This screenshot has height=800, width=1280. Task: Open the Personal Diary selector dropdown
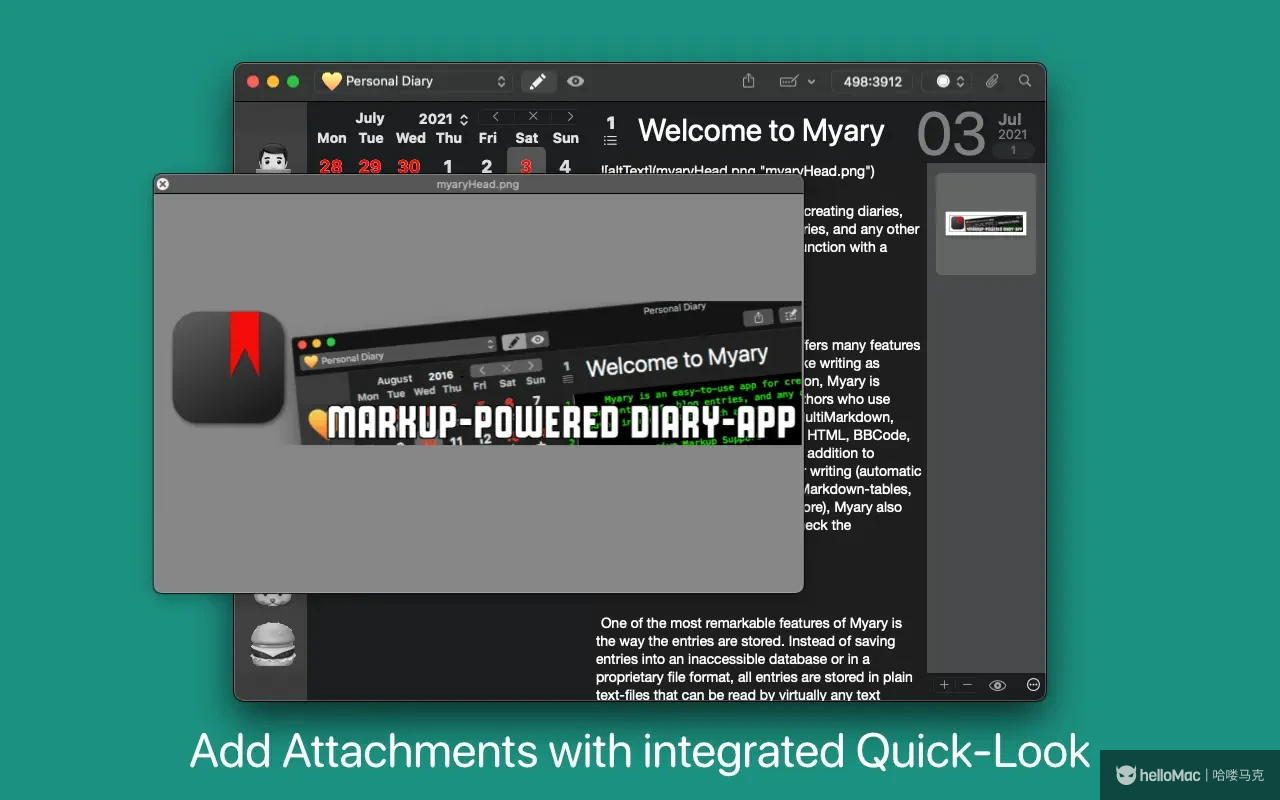click(414, 81)
